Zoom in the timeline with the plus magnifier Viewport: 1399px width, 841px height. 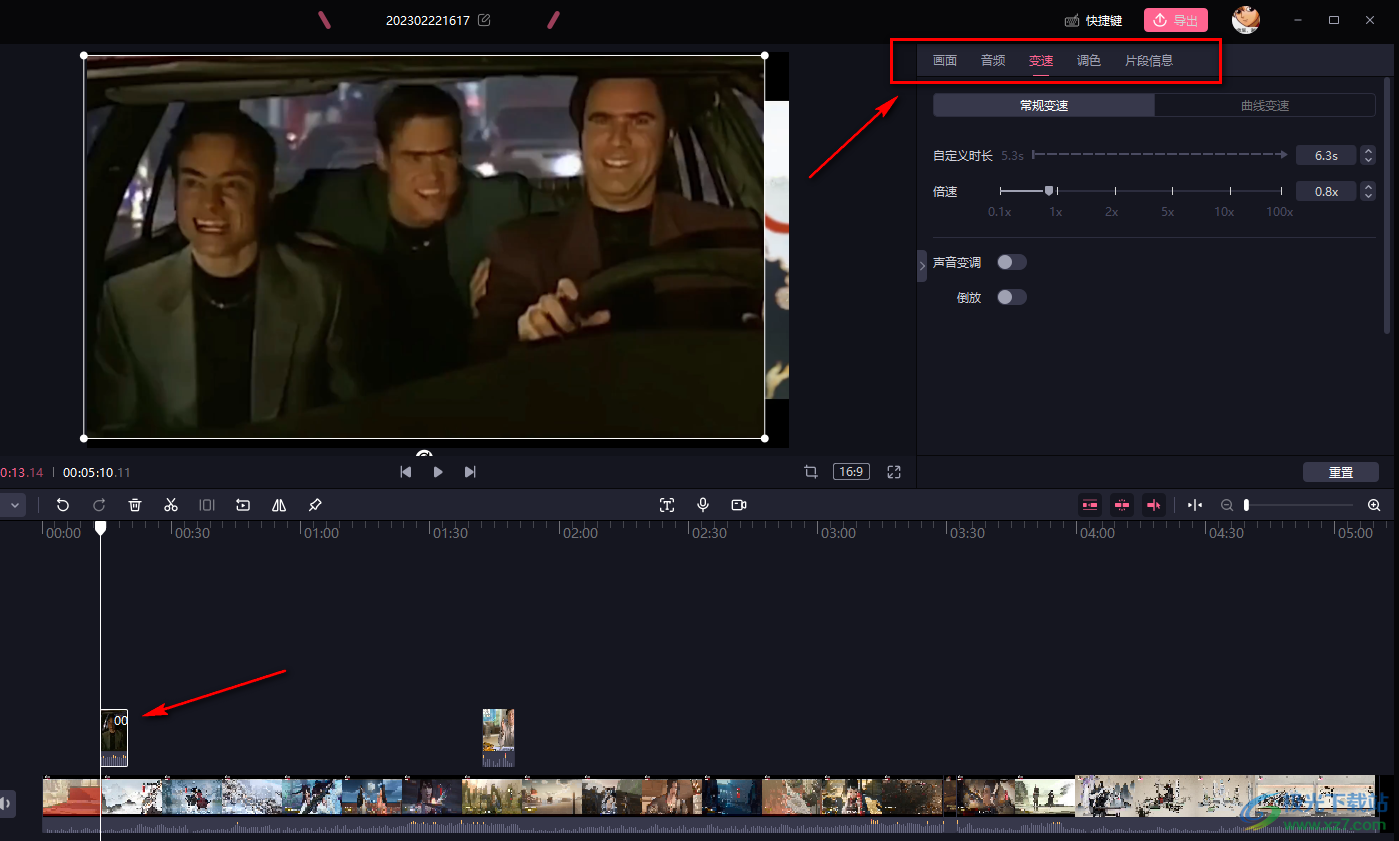pyautogui.click(x=1374, y=505)
